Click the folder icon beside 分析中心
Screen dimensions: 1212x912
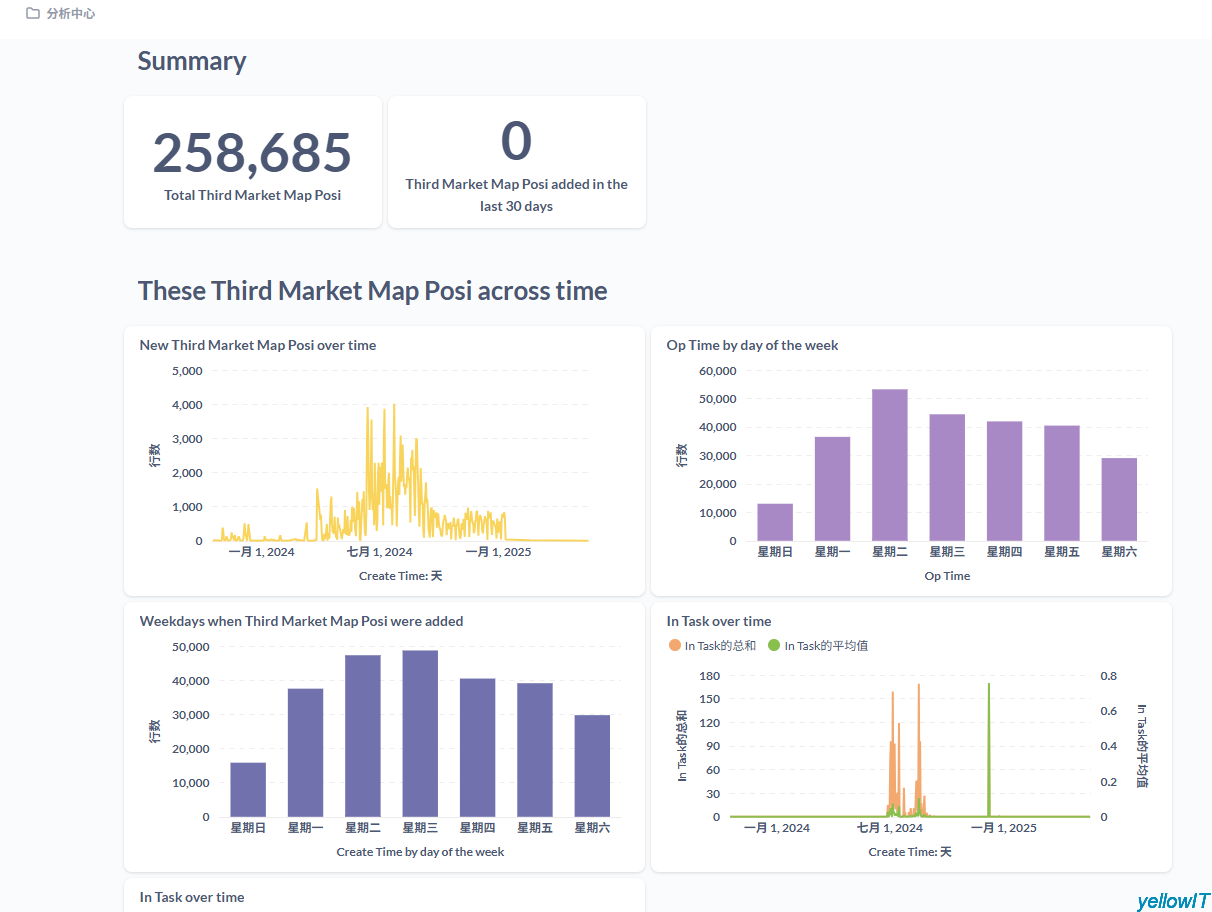[x=33, y=14]
